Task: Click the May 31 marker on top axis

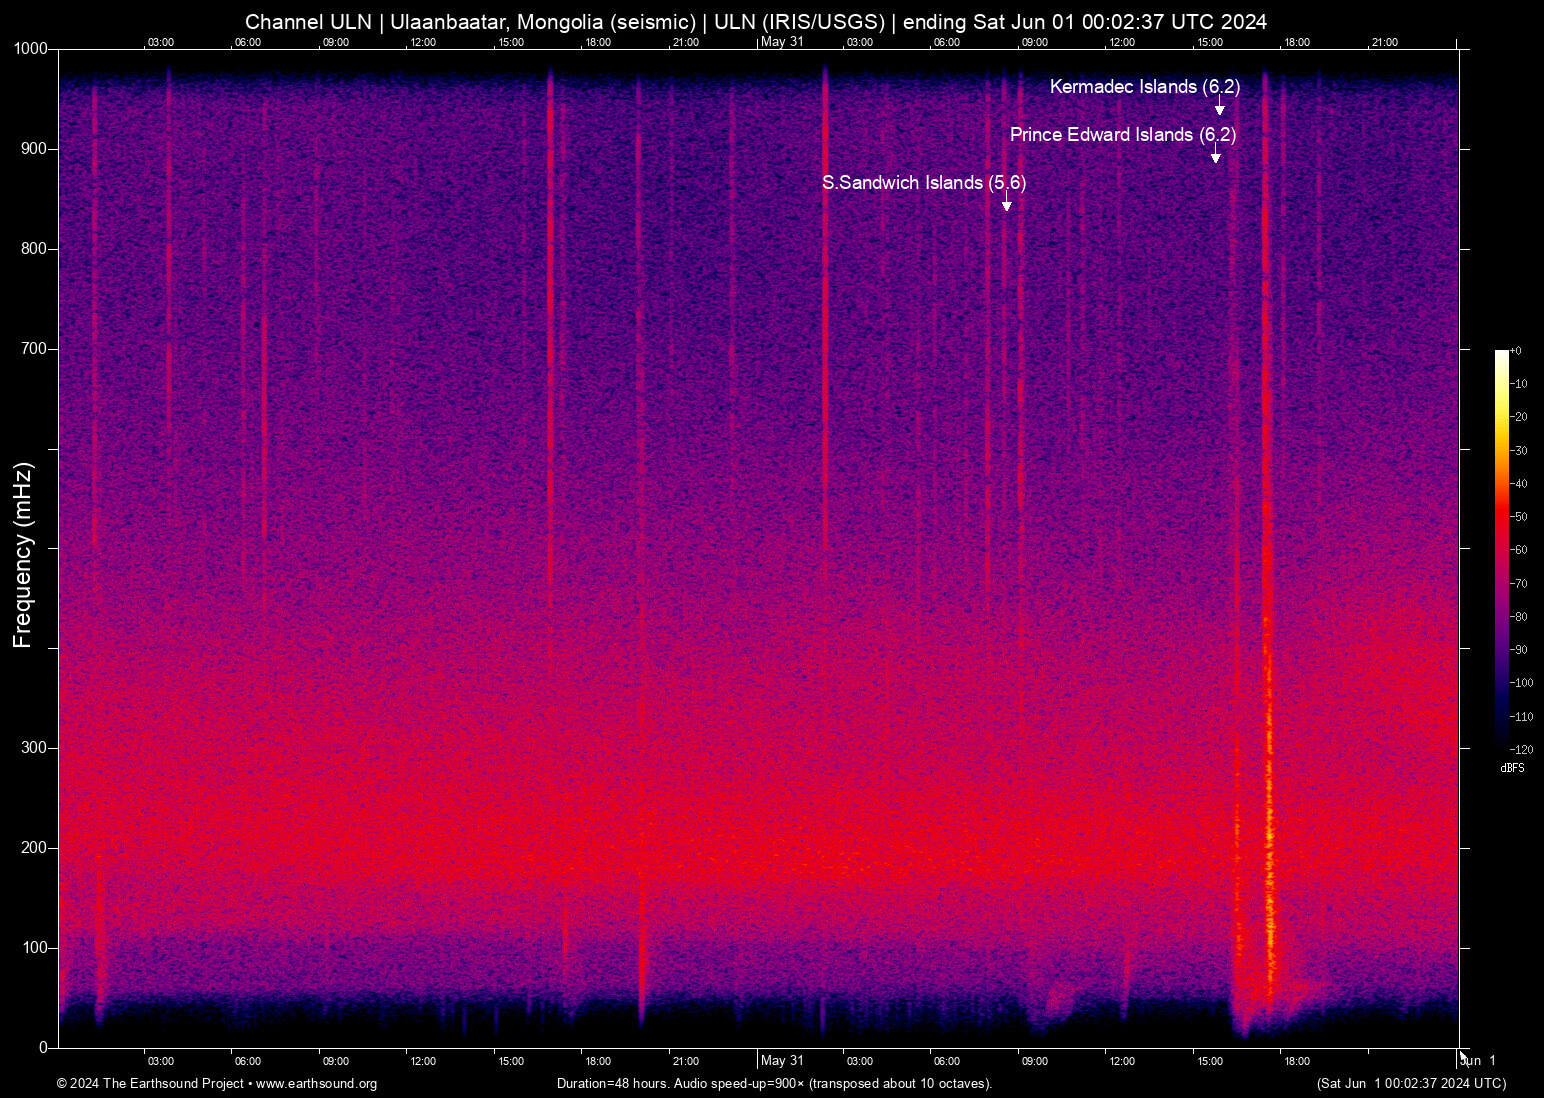Action: [x=782, y=42]
